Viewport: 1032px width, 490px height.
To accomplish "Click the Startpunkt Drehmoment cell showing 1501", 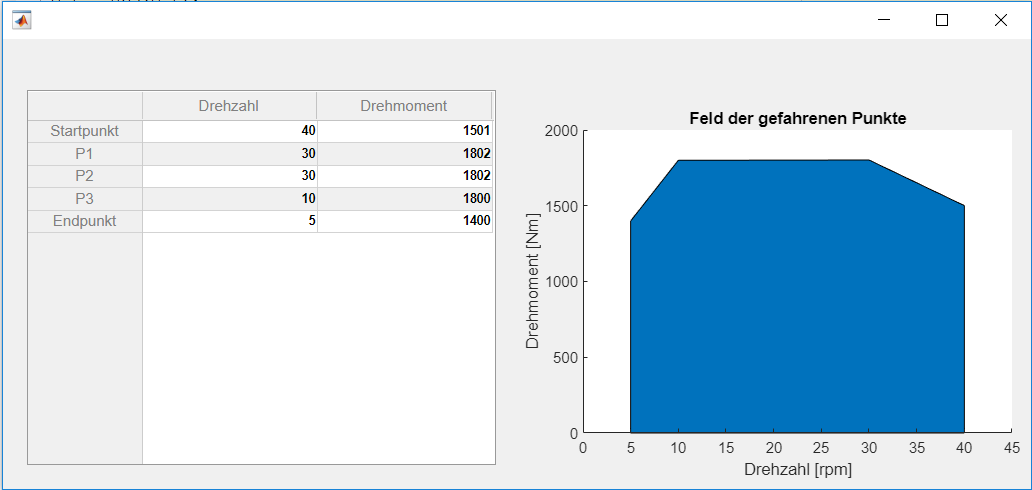I will tap(404, 131).
